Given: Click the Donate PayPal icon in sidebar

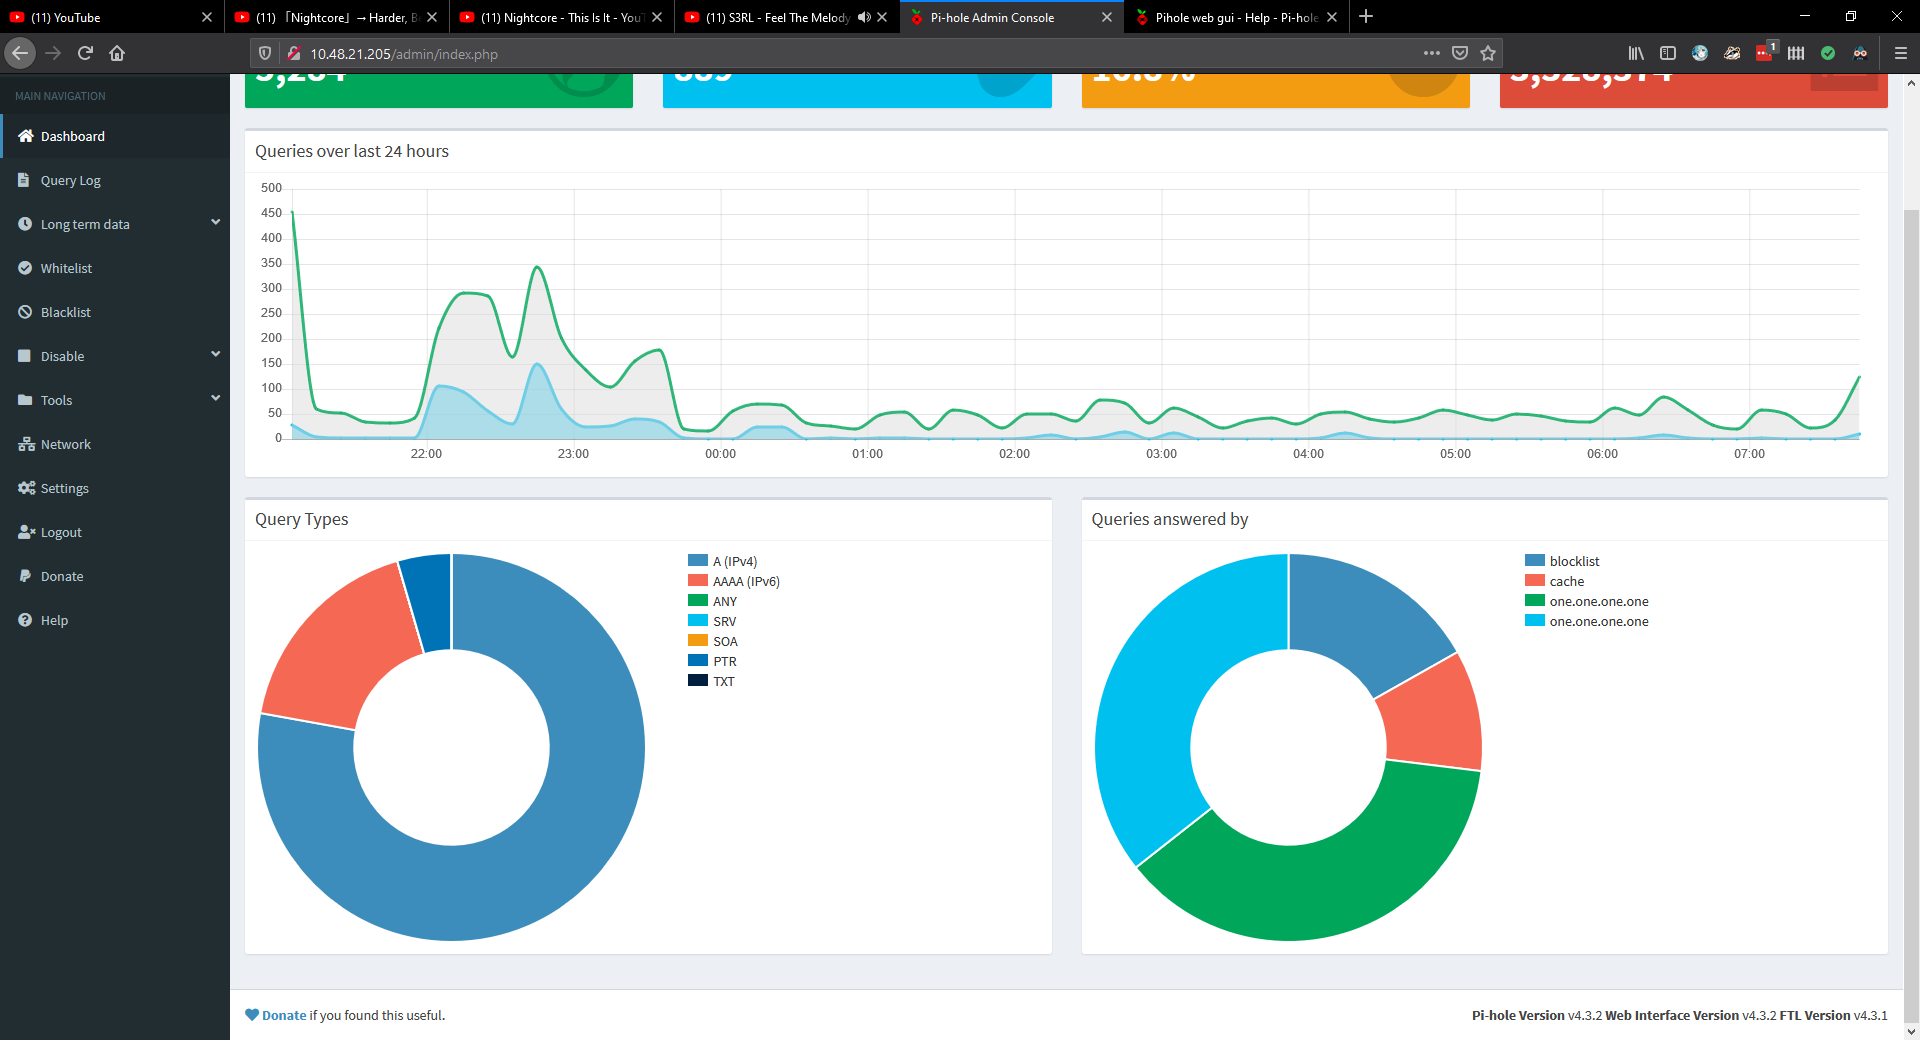Looking at the screenshot, I should pyautogui.click(x=25, y=576).
